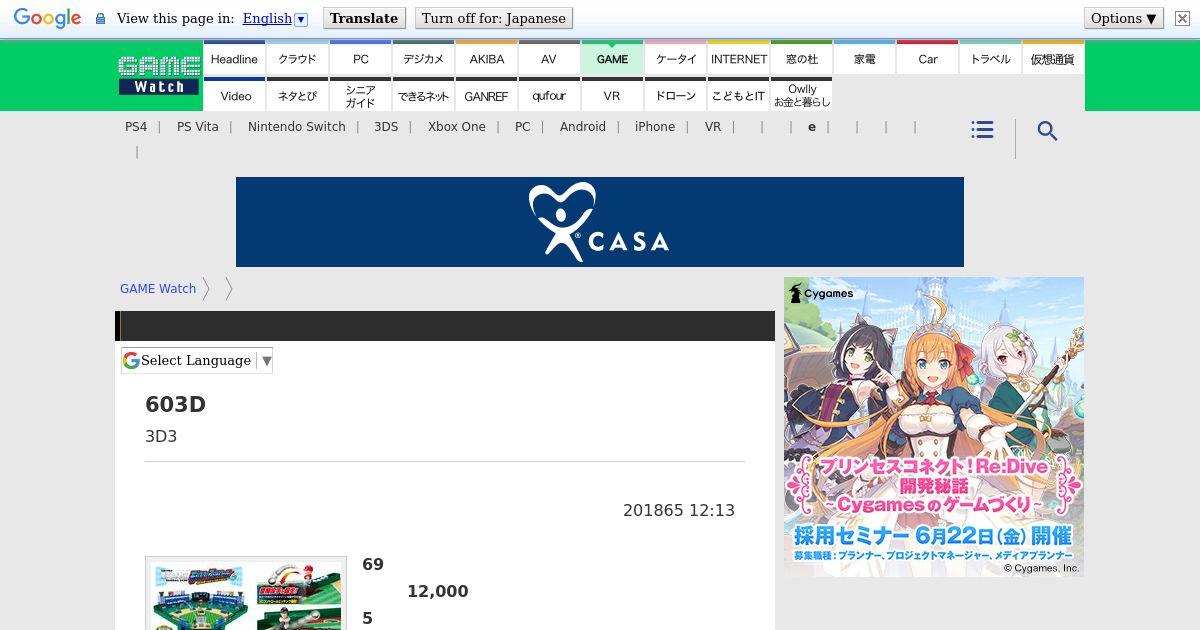Viewport: 1200px width, 630px height.
Task: Go to Nintendo Switch category link
Action: point(297,127)
